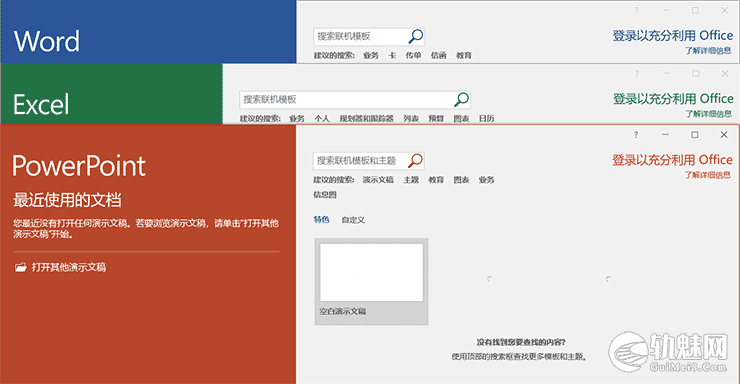Click Excel suggested search 预算
Image resolution: width=740 pixels, height=384 pixels.
436,118
